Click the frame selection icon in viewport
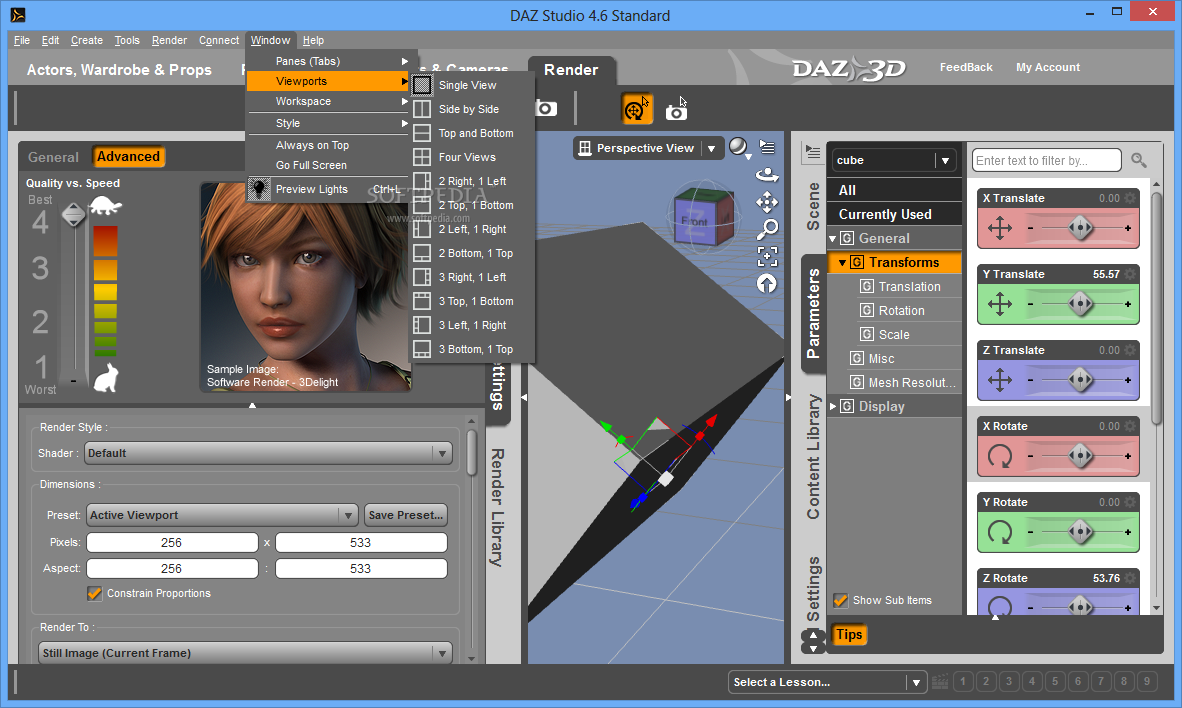This screenshot has height=708, width=1182. pos(767,256)
